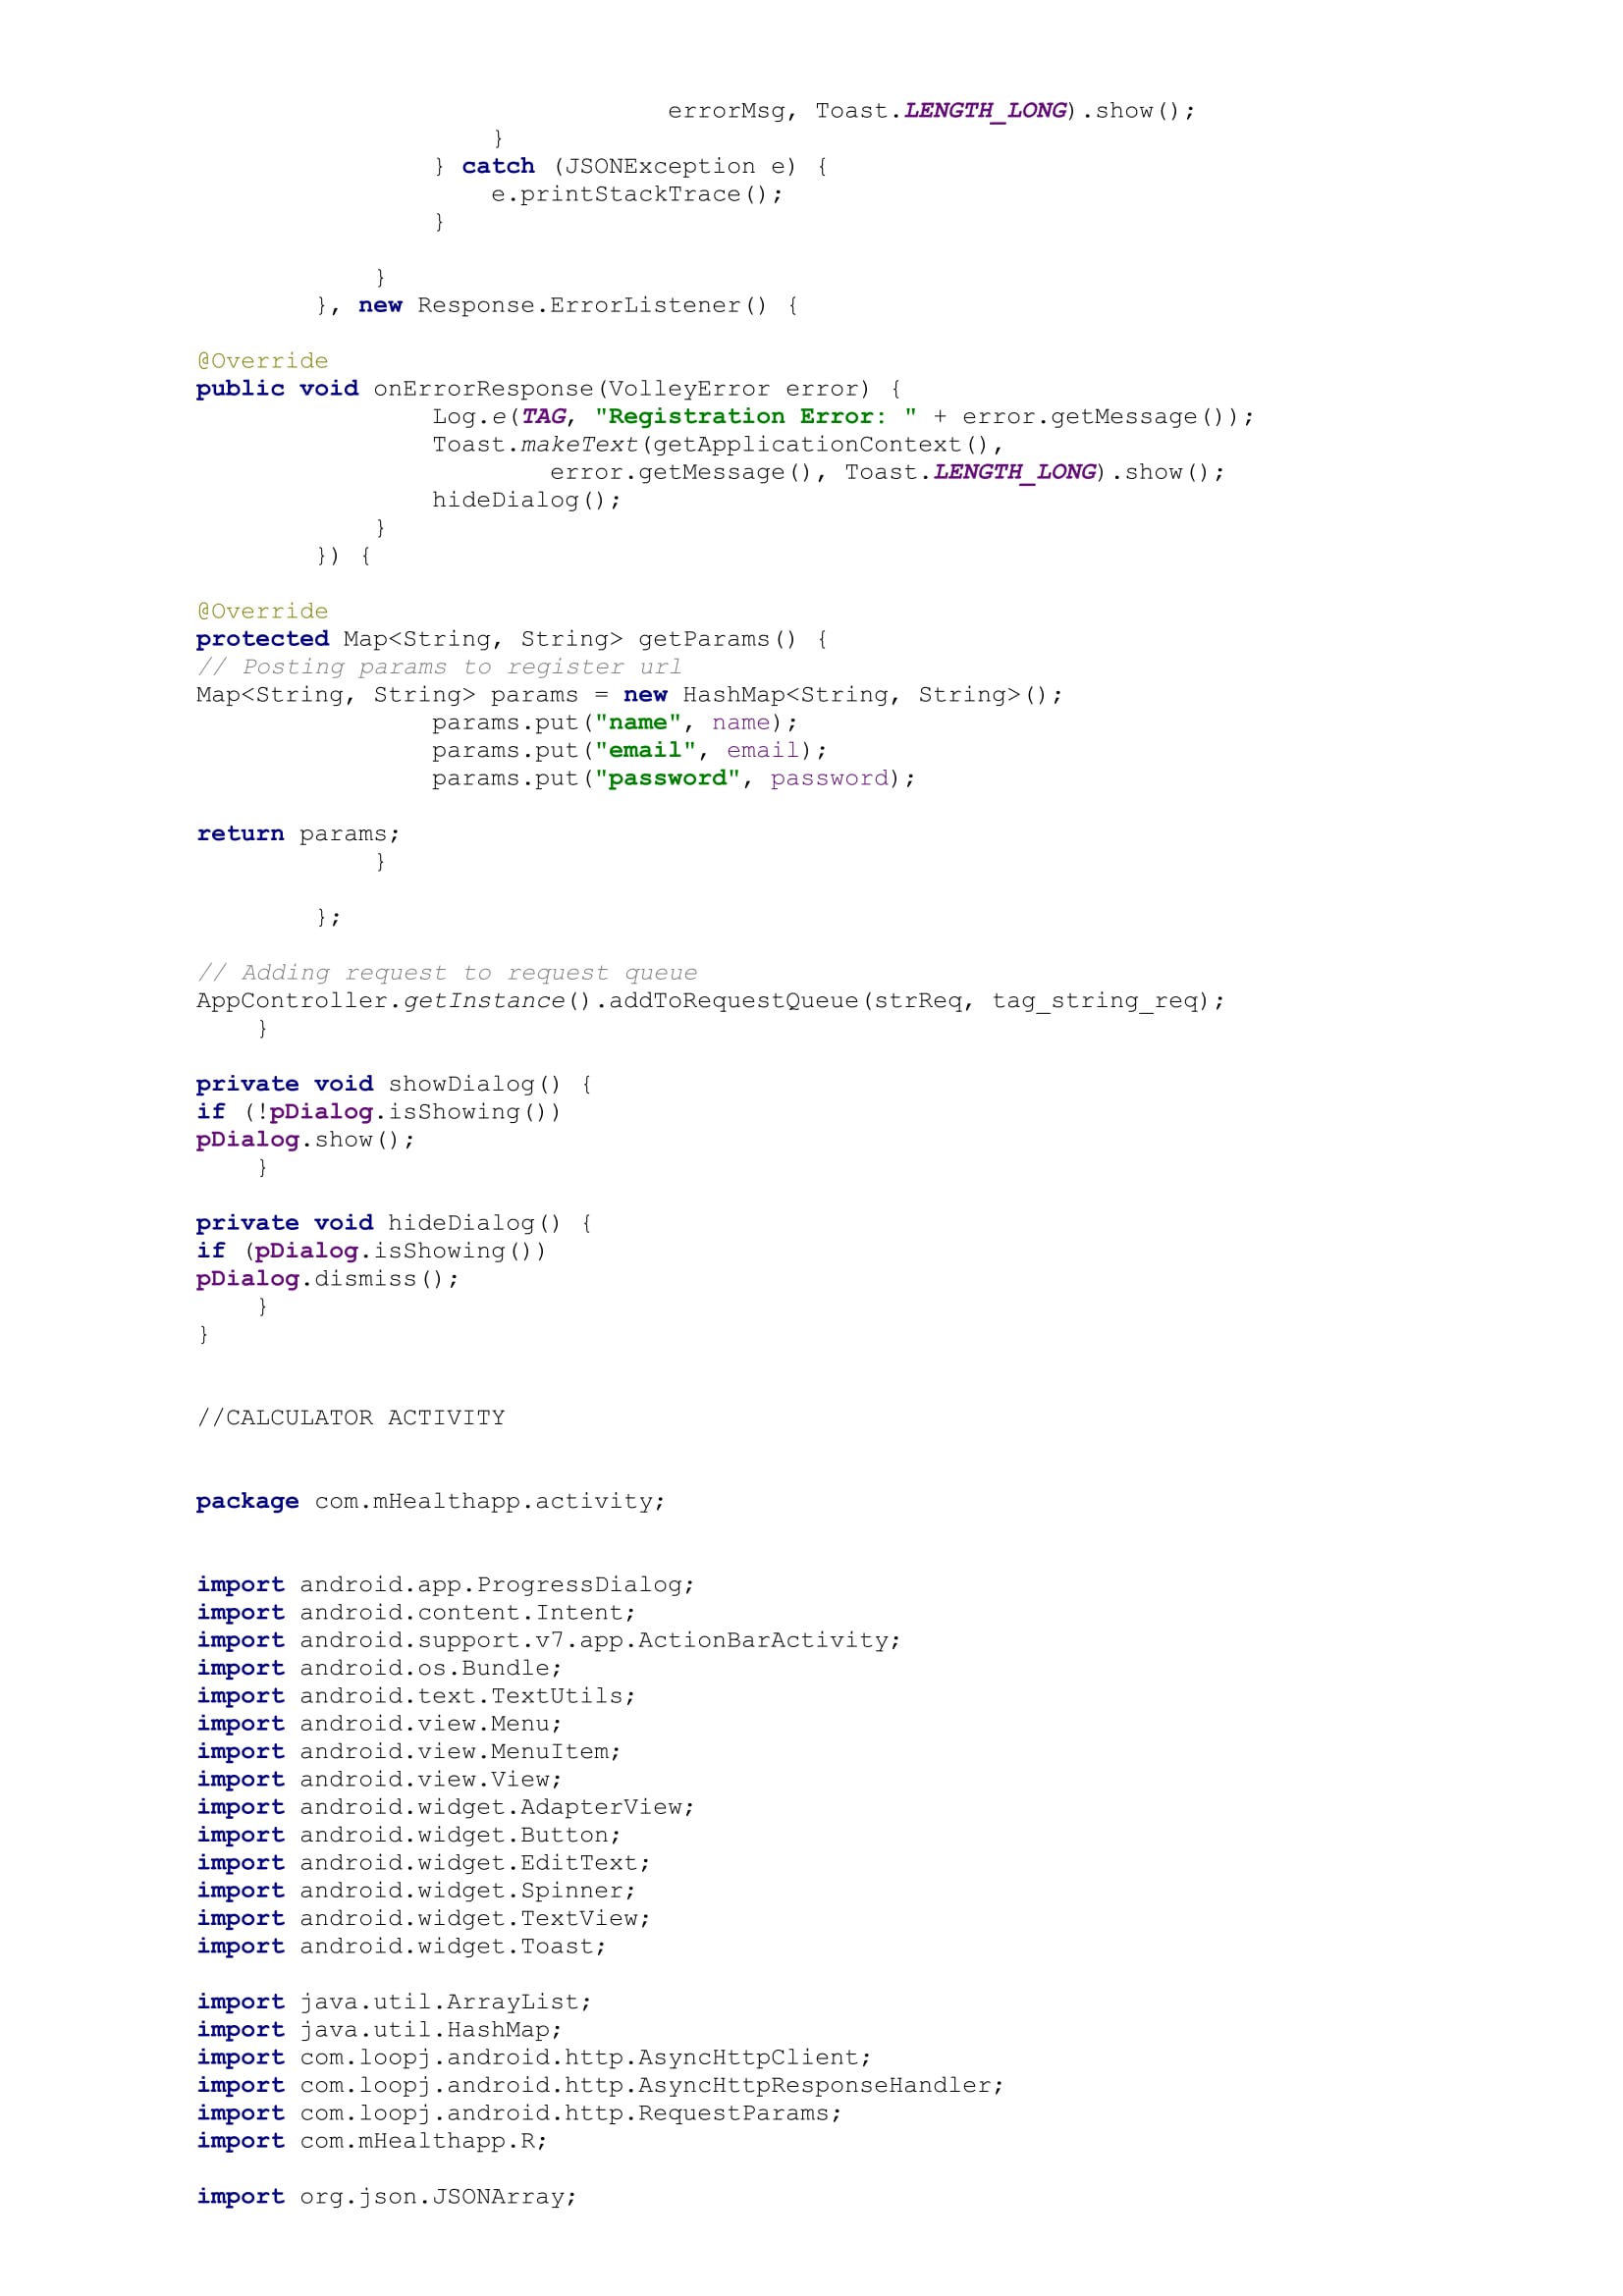Click the import android.widget.Spinner line
Image resolution: width=1623 pixels, height=2296 pixels.
415,1891
